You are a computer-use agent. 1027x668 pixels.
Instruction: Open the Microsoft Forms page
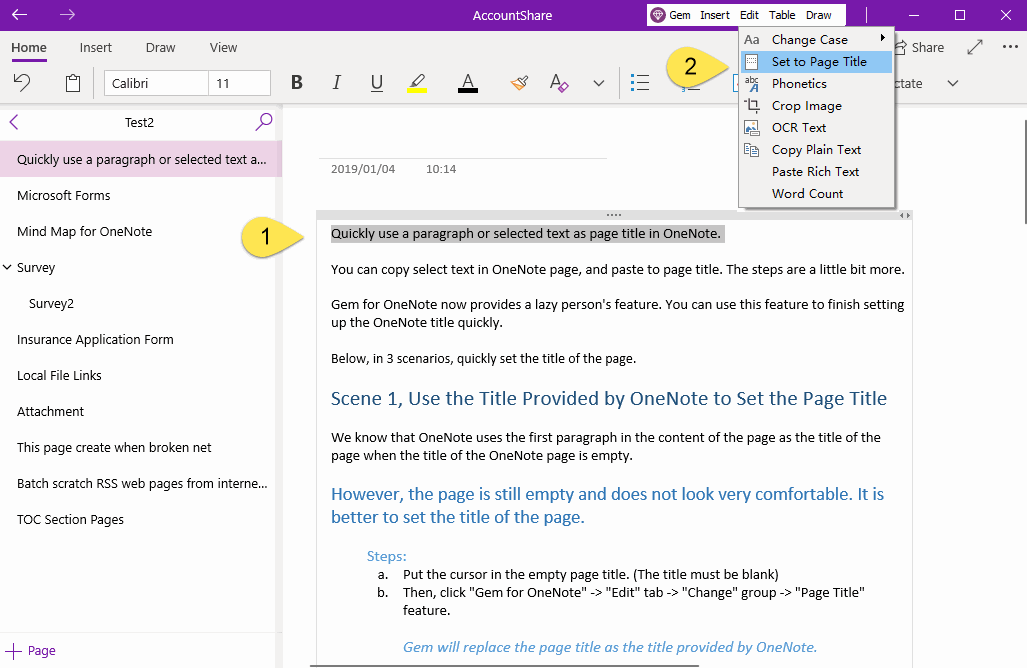pyautogui.click(x=141, y=195)
